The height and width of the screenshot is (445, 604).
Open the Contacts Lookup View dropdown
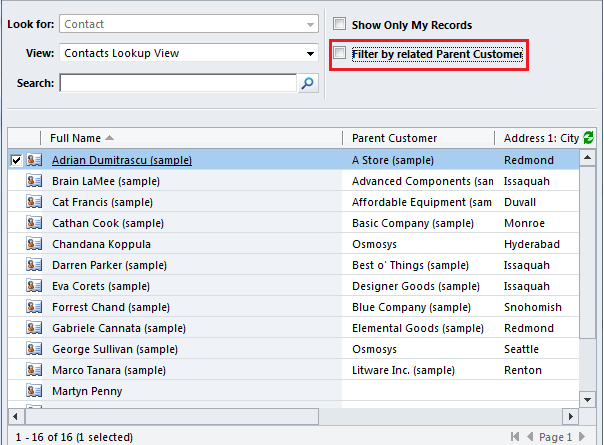(310, 54)
